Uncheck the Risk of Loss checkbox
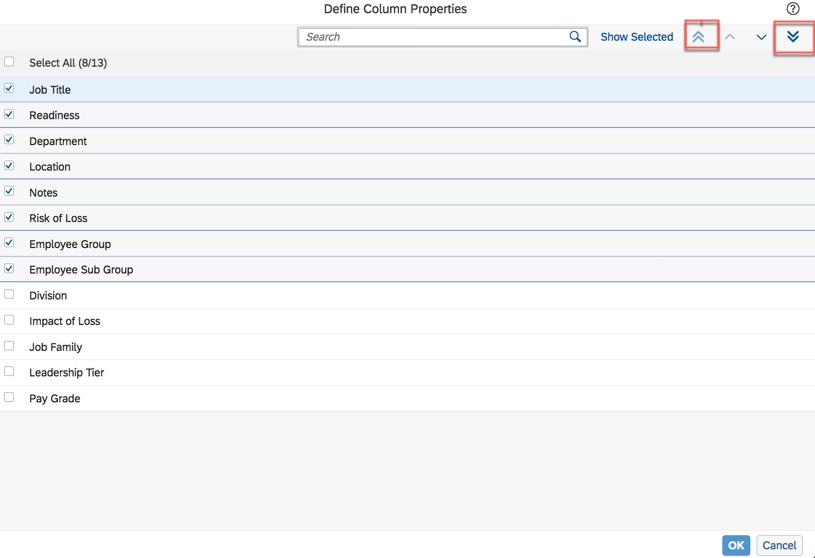The height and width of the screenshot is (558, 815). pos(10,217)
